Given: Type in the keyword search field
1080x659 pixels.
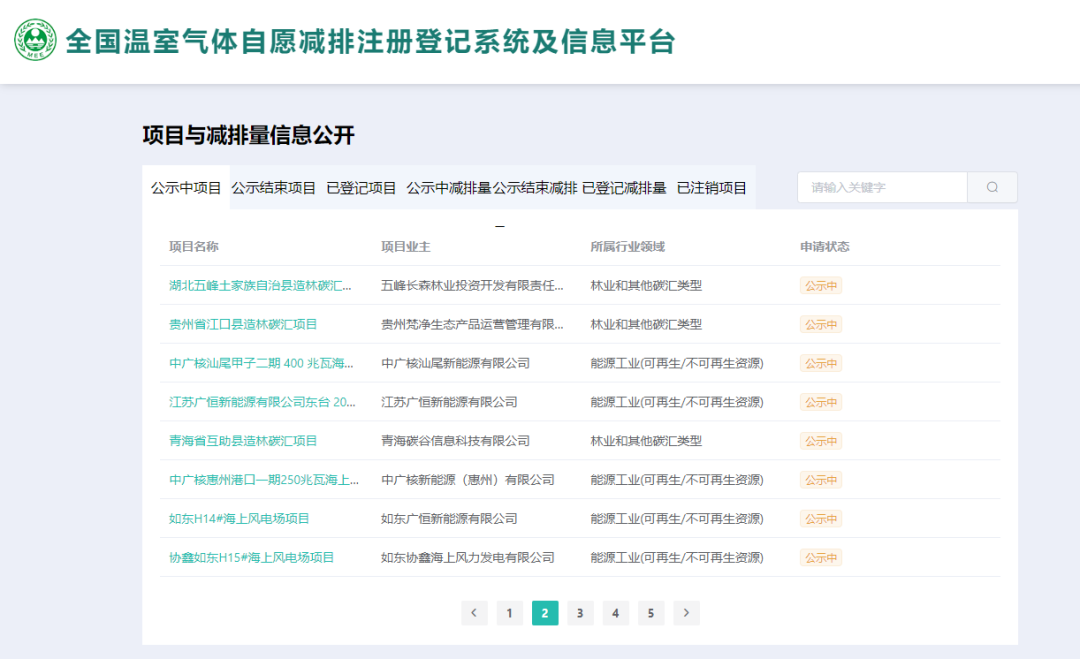Looking at the screenshot, I should click(x=882, y=187).
